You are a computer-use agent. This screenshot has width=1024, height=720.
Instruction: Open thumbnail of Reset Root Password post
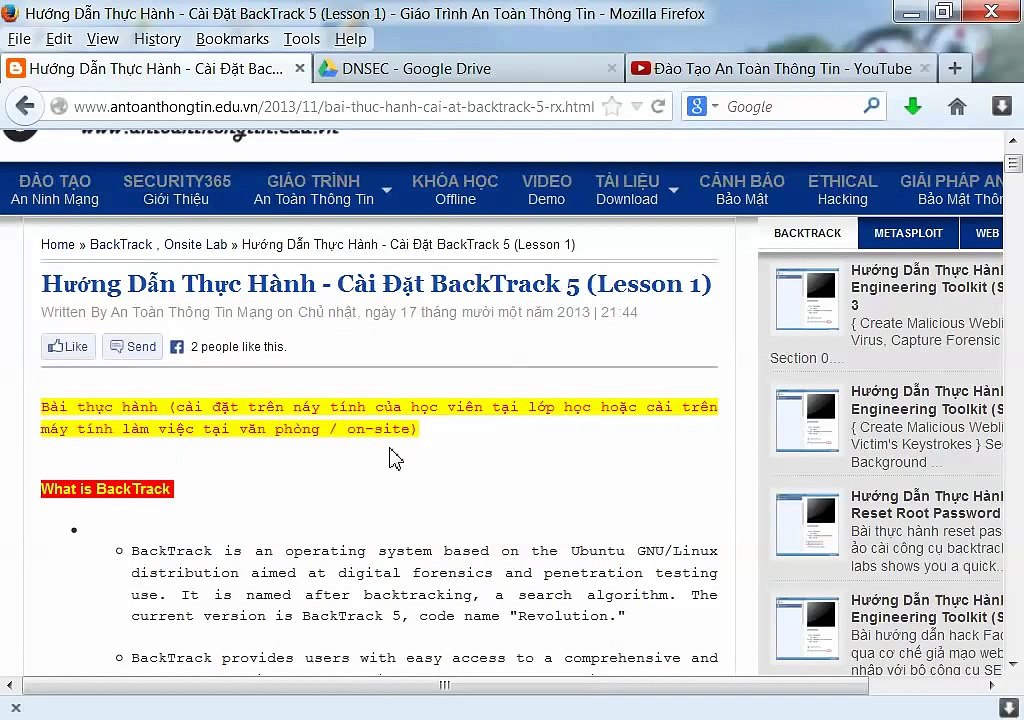click(807, 524)
